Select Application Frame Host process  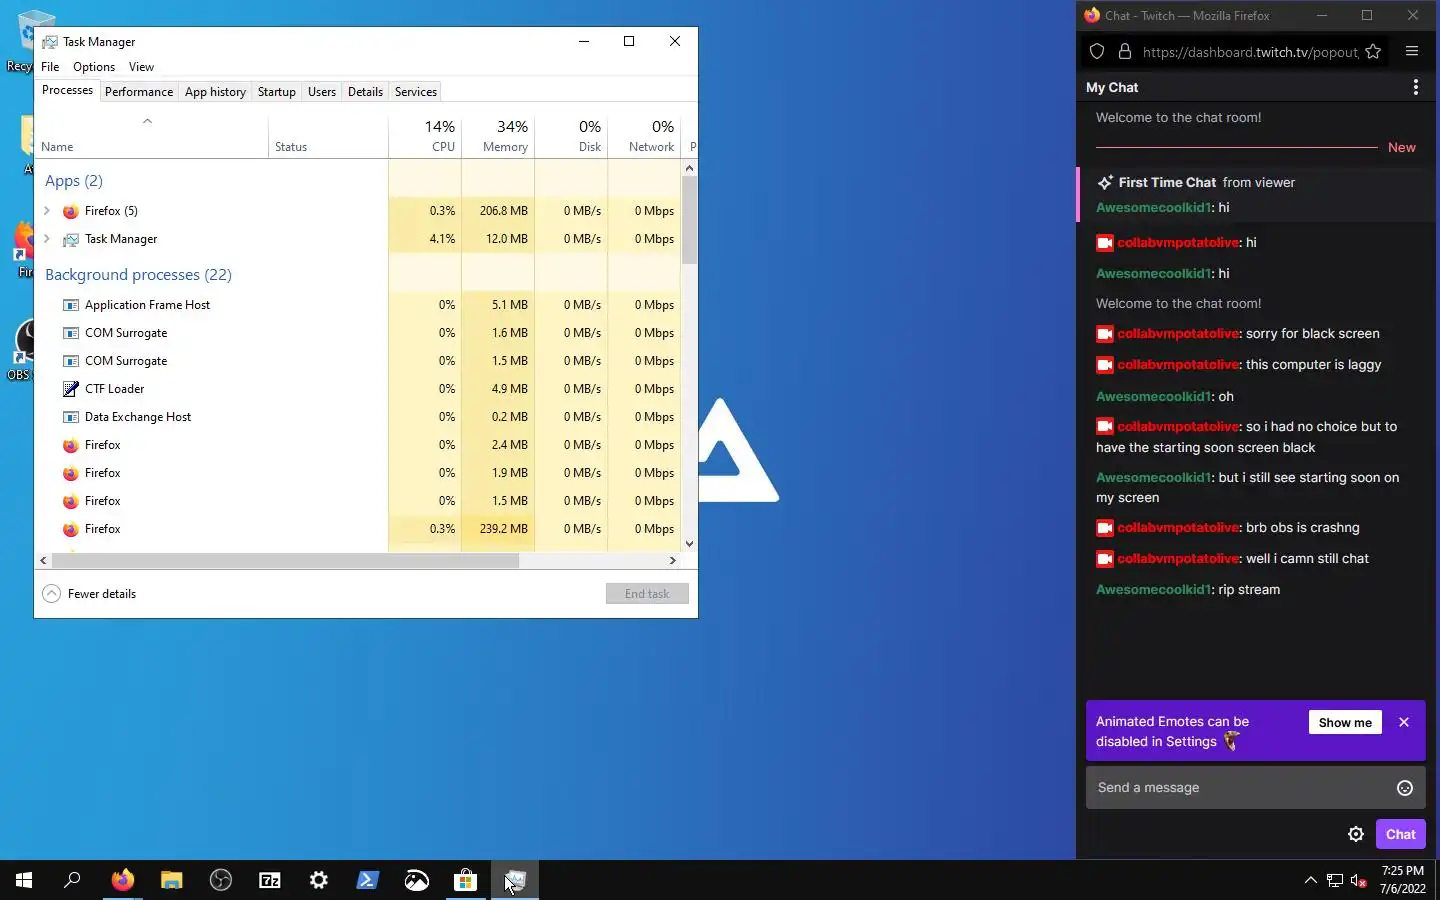pos(358,305)
